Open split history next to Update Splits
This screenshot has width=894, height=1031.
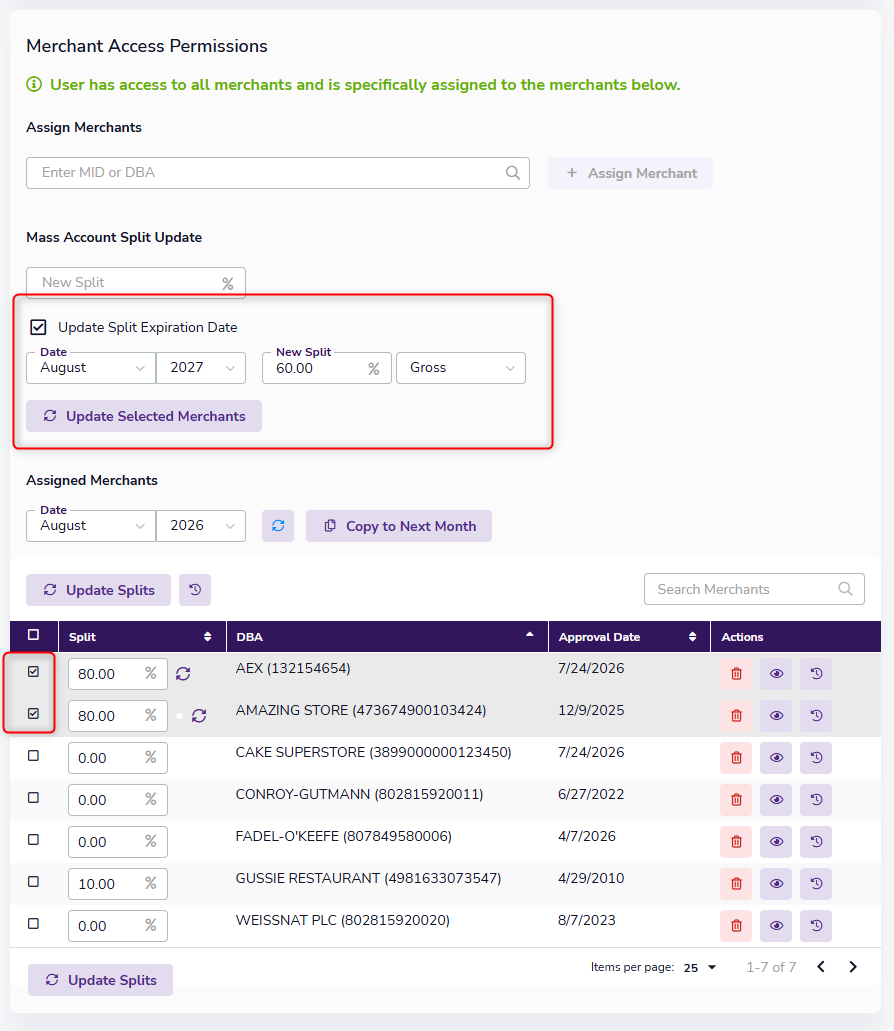click(x=195, y=590)
